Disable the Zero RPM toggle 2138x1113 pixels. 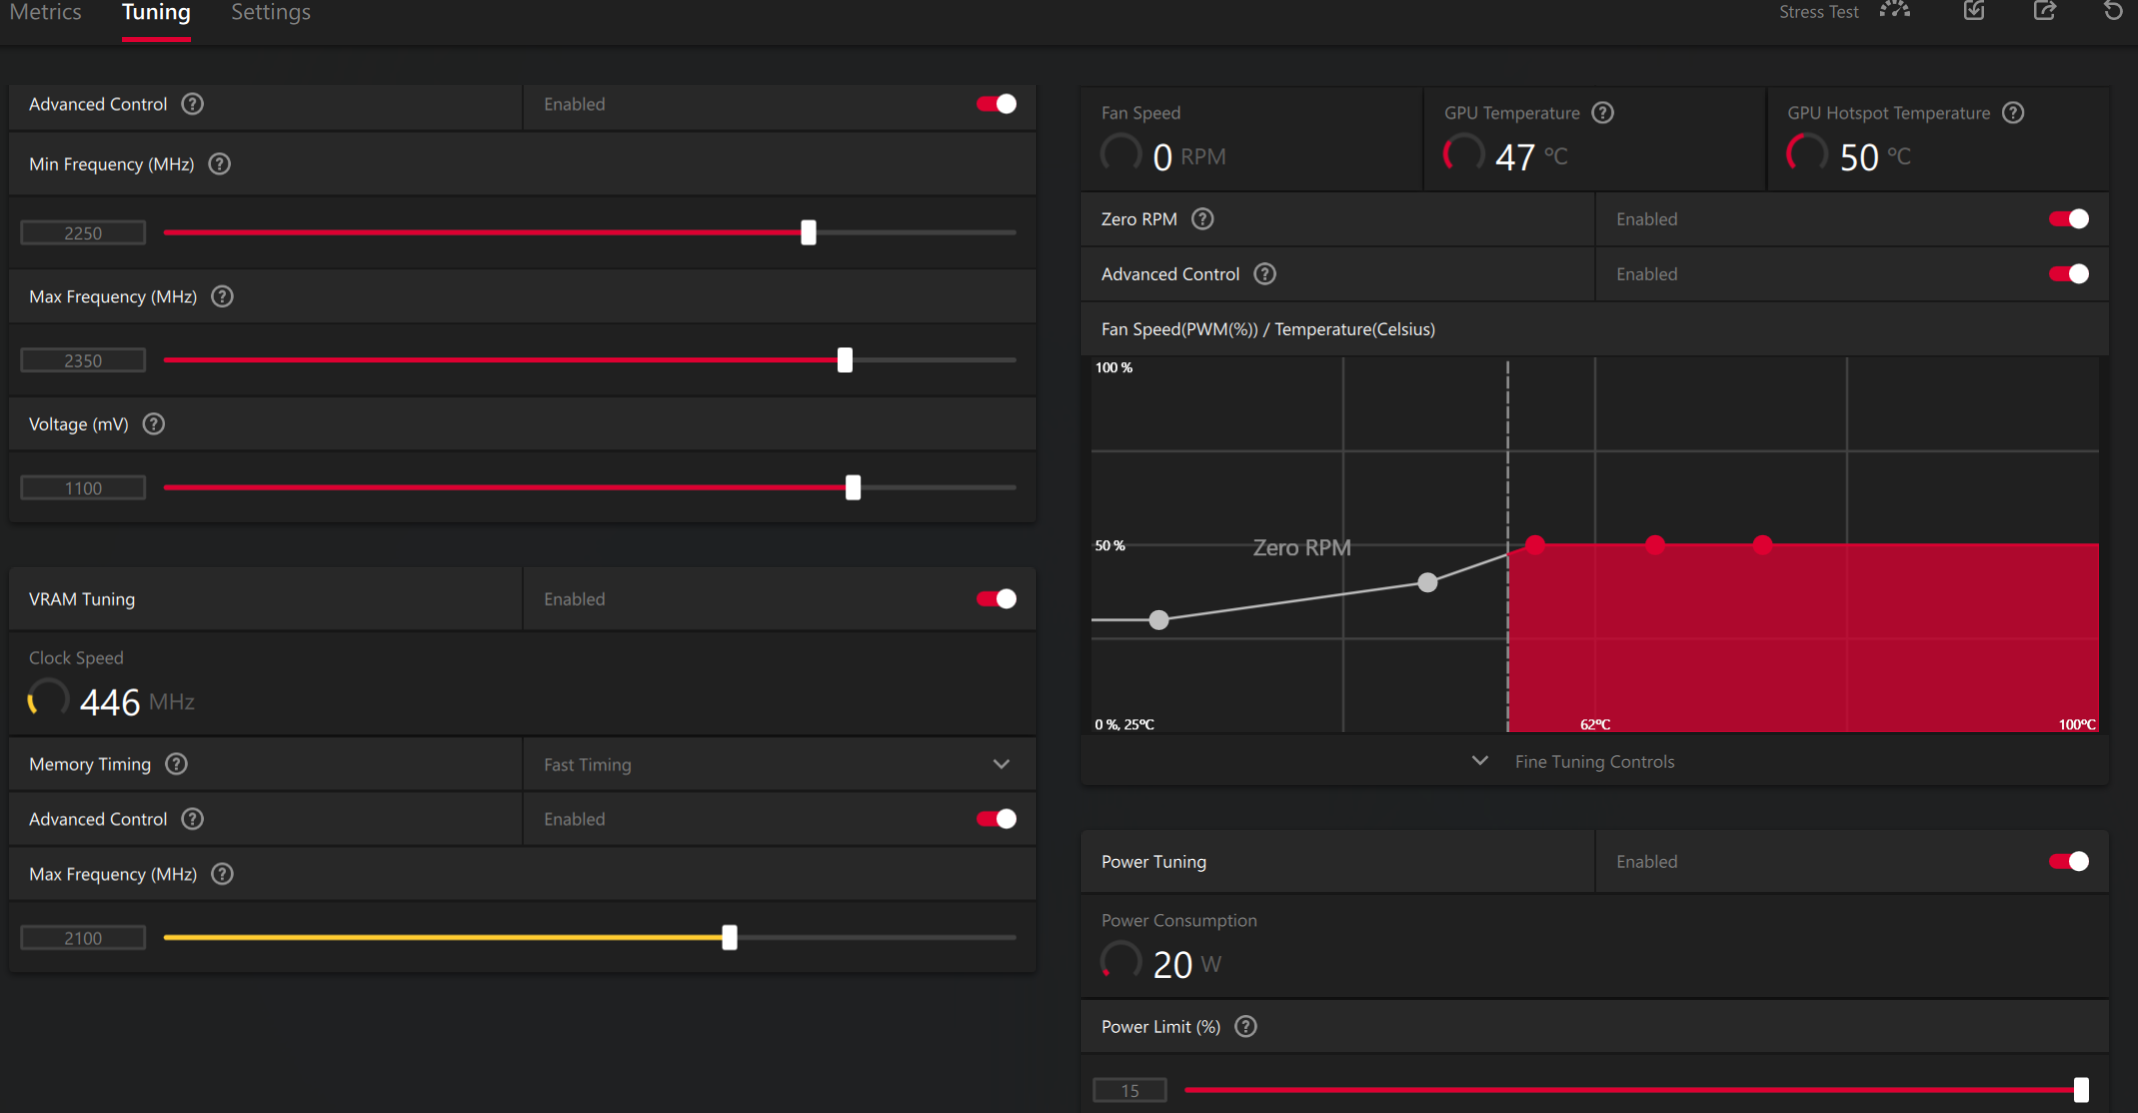[2068, 219]
